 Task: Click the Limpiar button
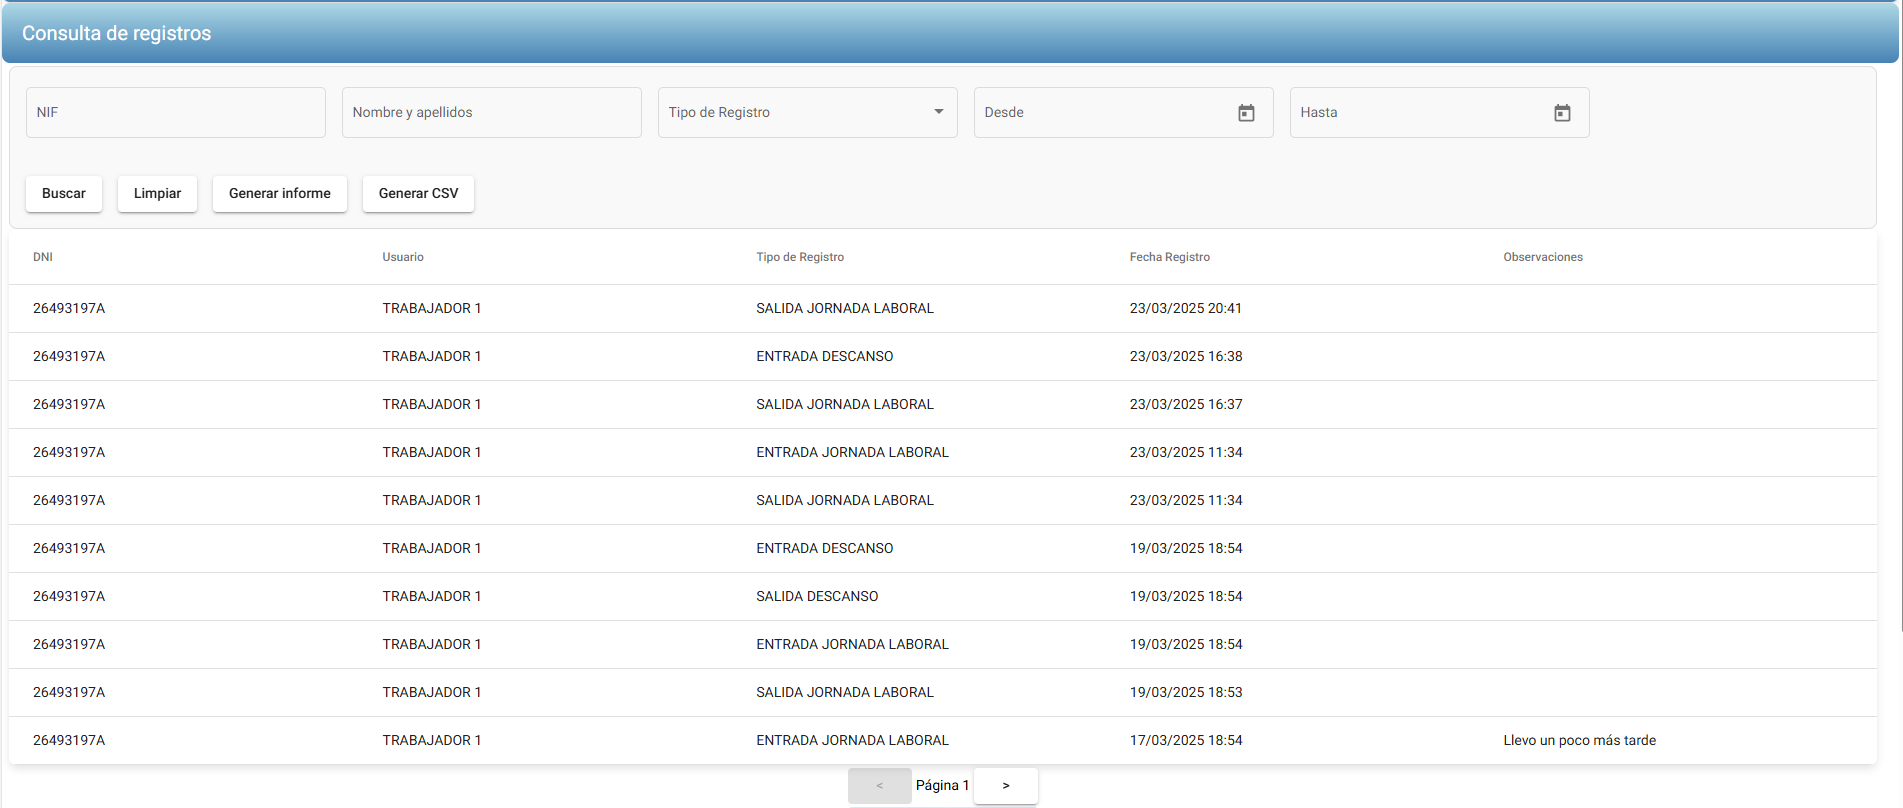[157, 193]
